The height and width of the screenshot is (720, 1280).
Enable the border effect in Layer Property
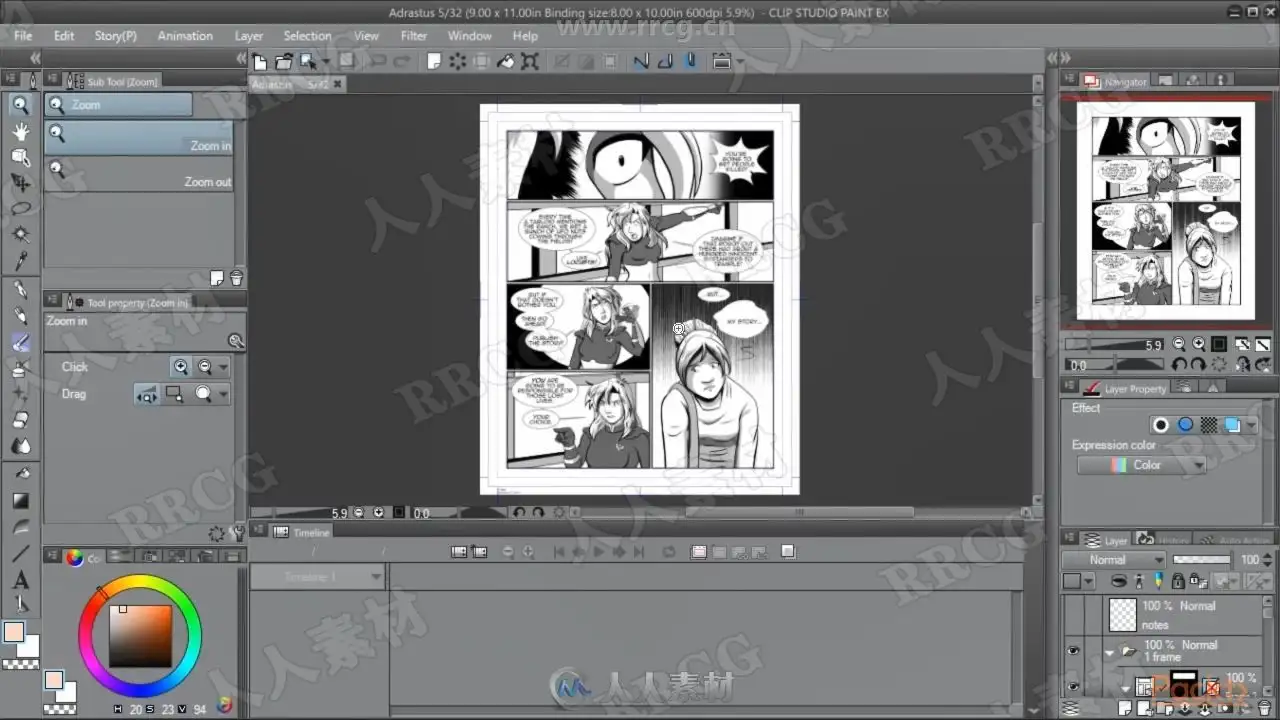(1161, 425)
